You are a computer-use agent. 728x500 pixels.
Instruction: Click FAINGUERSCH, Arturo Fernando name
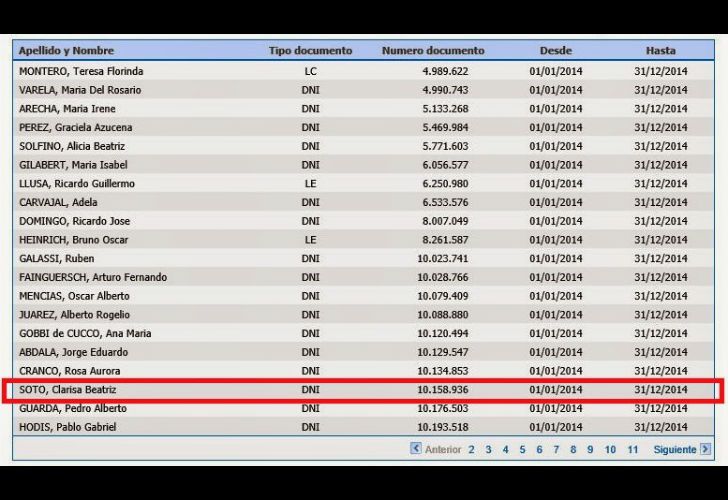(x=93, y=277)
